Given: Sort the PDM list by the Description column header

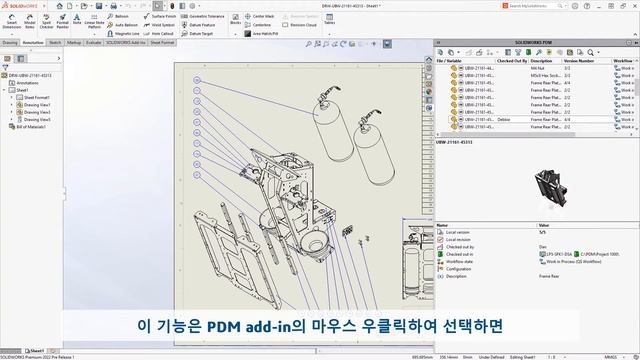Looking at the screenshot, I should tap(545, 61).
